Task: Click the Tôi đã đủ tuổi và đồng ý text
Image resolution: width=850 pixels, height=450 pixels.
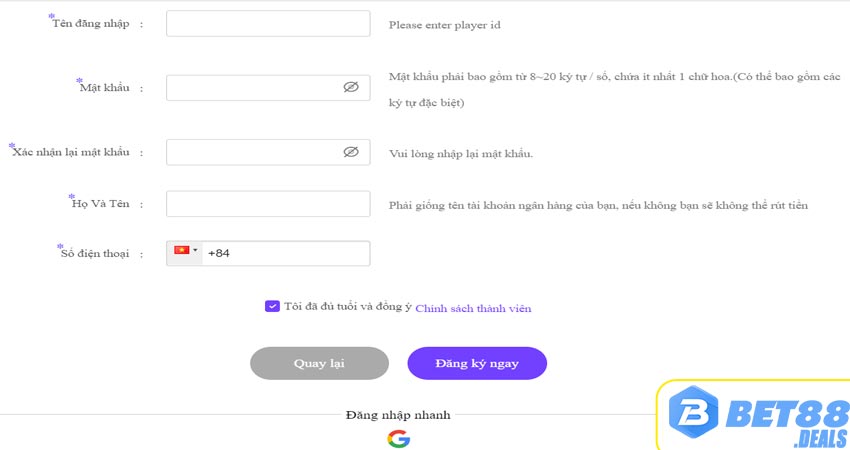Action: (348, 307)
